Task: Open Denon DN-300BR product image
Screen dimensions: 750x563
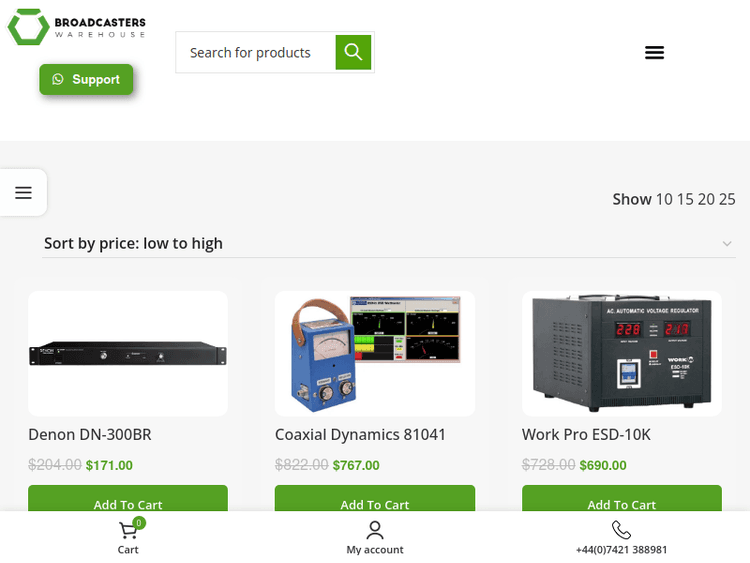Action: click(x=128, y=353)
